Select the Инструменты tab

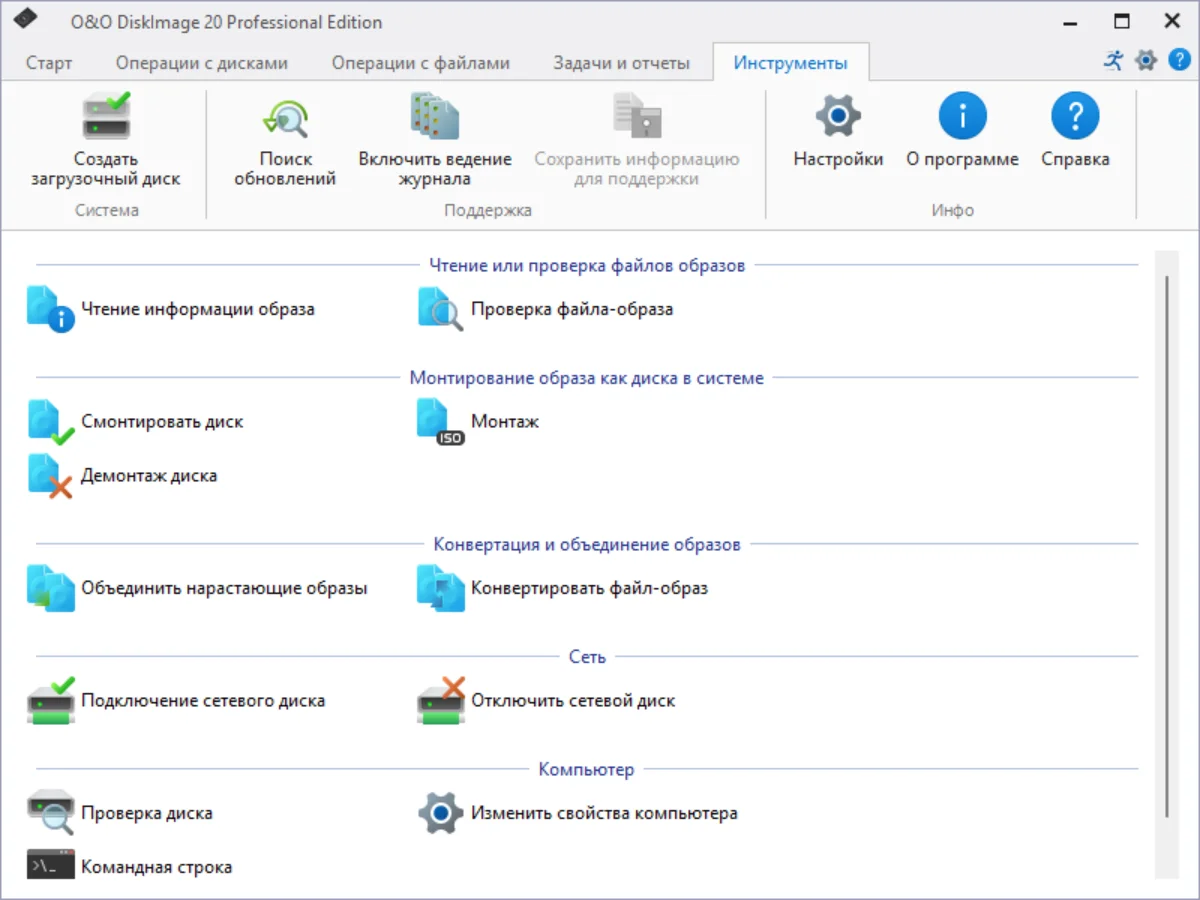[791, 63]
